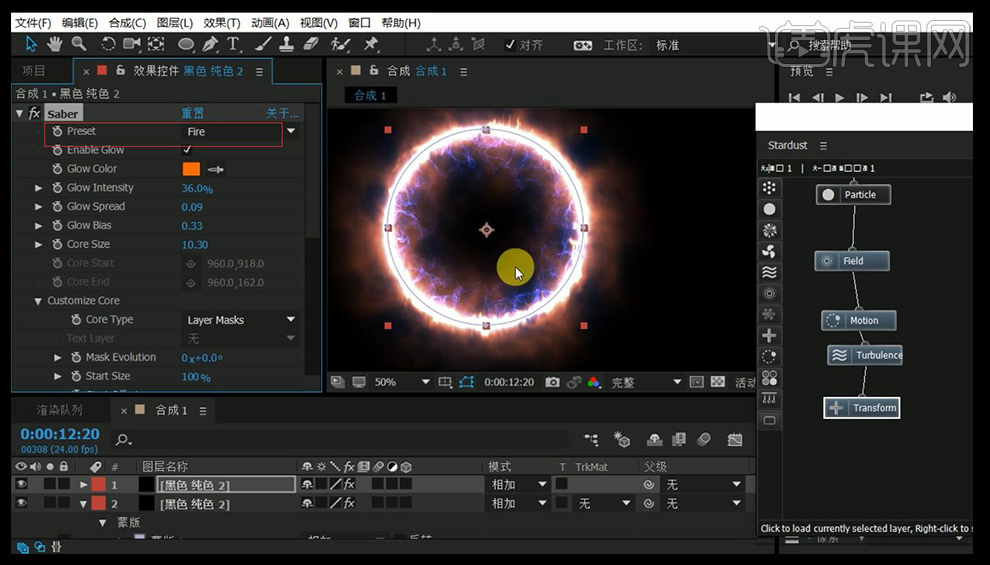Click the Stardust Particle node
The width and height of the screenshot is (990, 565).
(853, 195)
